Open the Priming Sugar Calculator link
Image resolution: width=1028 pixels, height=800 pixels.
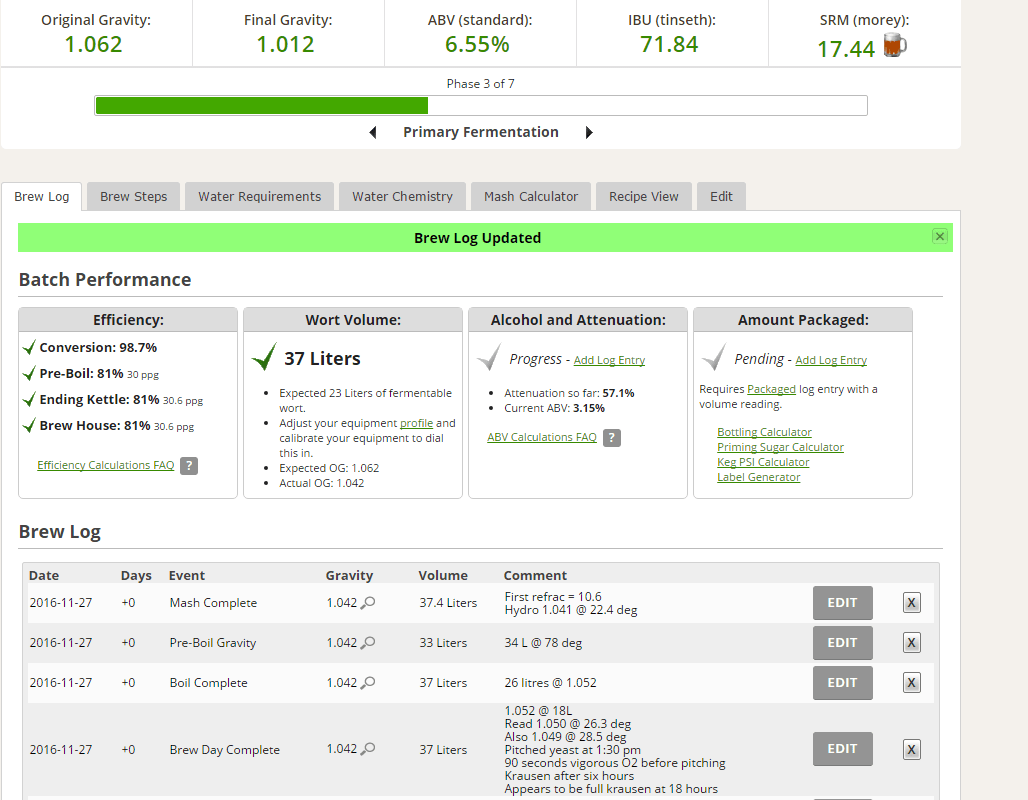[x=780, y=447]
